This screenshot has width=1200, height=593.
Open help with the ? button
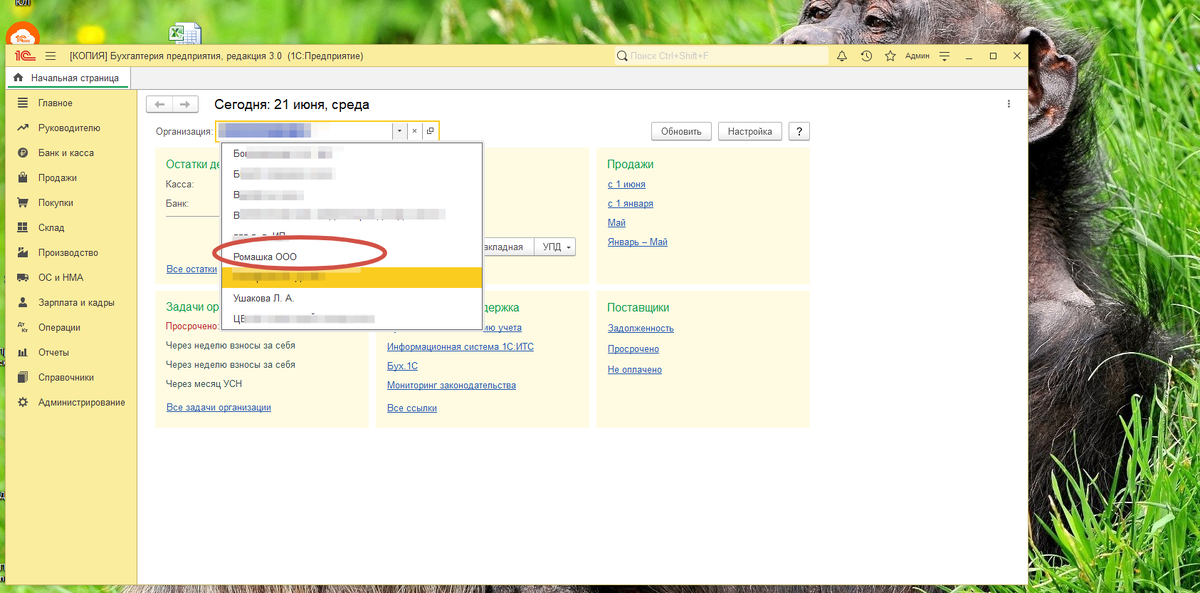point(799,131)
